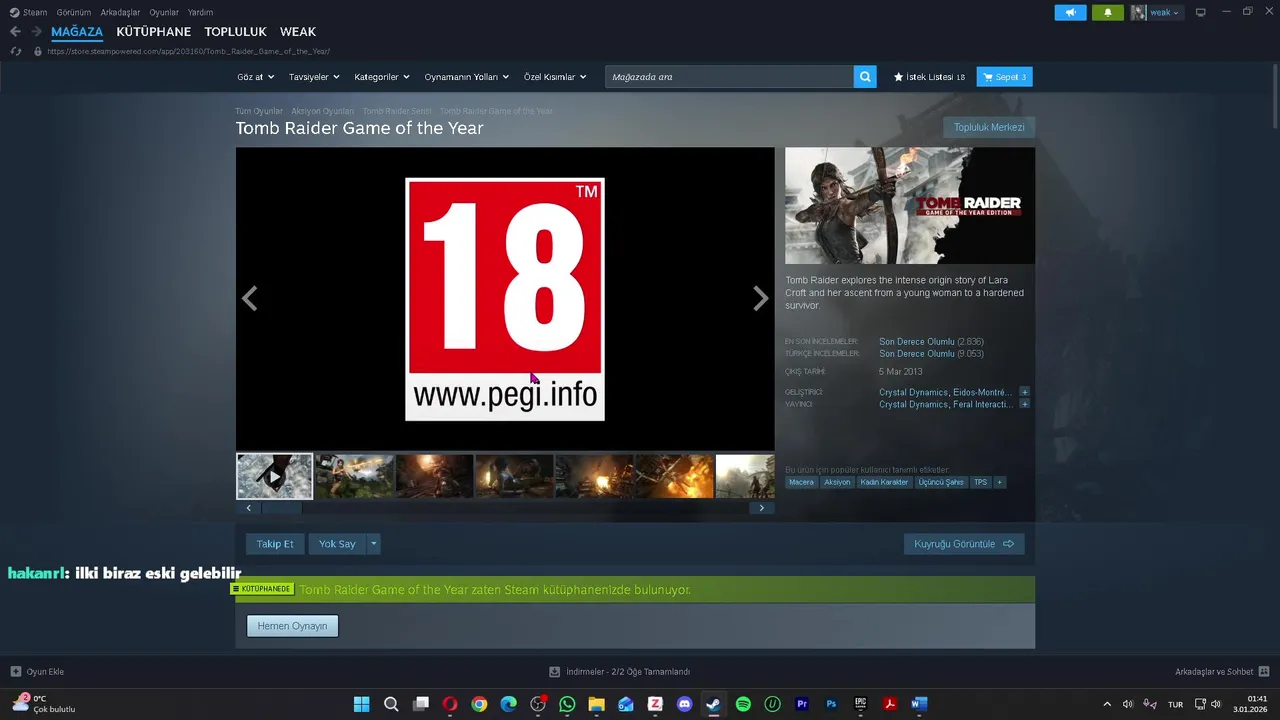The width and height of the screenshot is (1280, 720).
Task: Click the Mağazada ara search field
Action: (729, 77)
